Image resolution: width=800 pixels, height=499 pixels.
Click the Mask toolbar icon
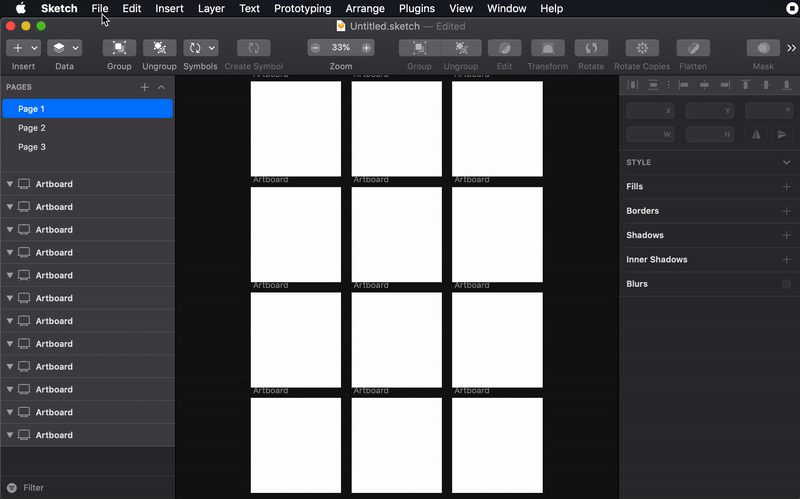click(x=763, y=48)
